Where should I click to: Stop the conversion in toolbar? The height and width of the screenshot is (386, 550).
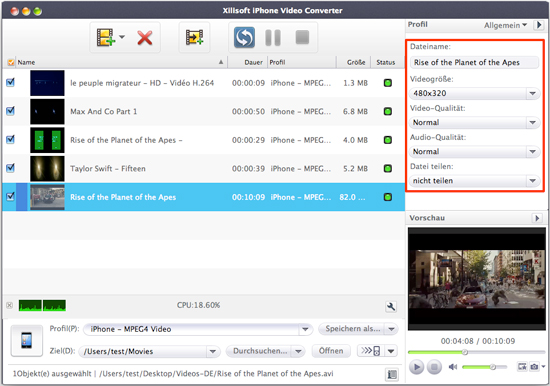pos(302,37)
